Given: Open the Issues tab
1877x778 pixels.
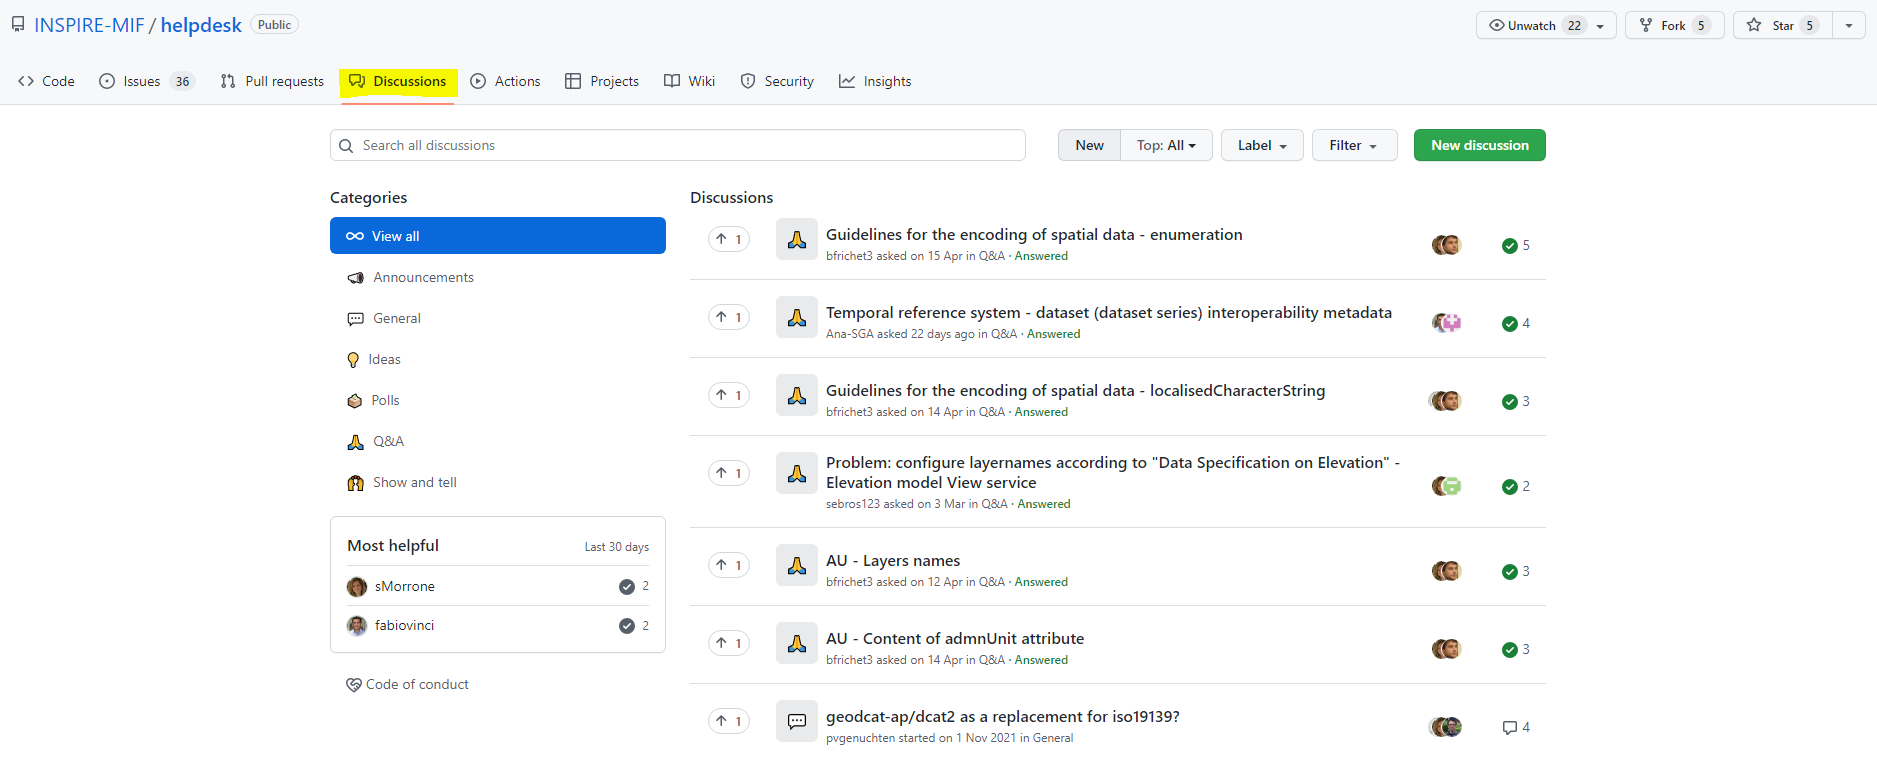Looking at the screenshot, I should pos(146,81).
